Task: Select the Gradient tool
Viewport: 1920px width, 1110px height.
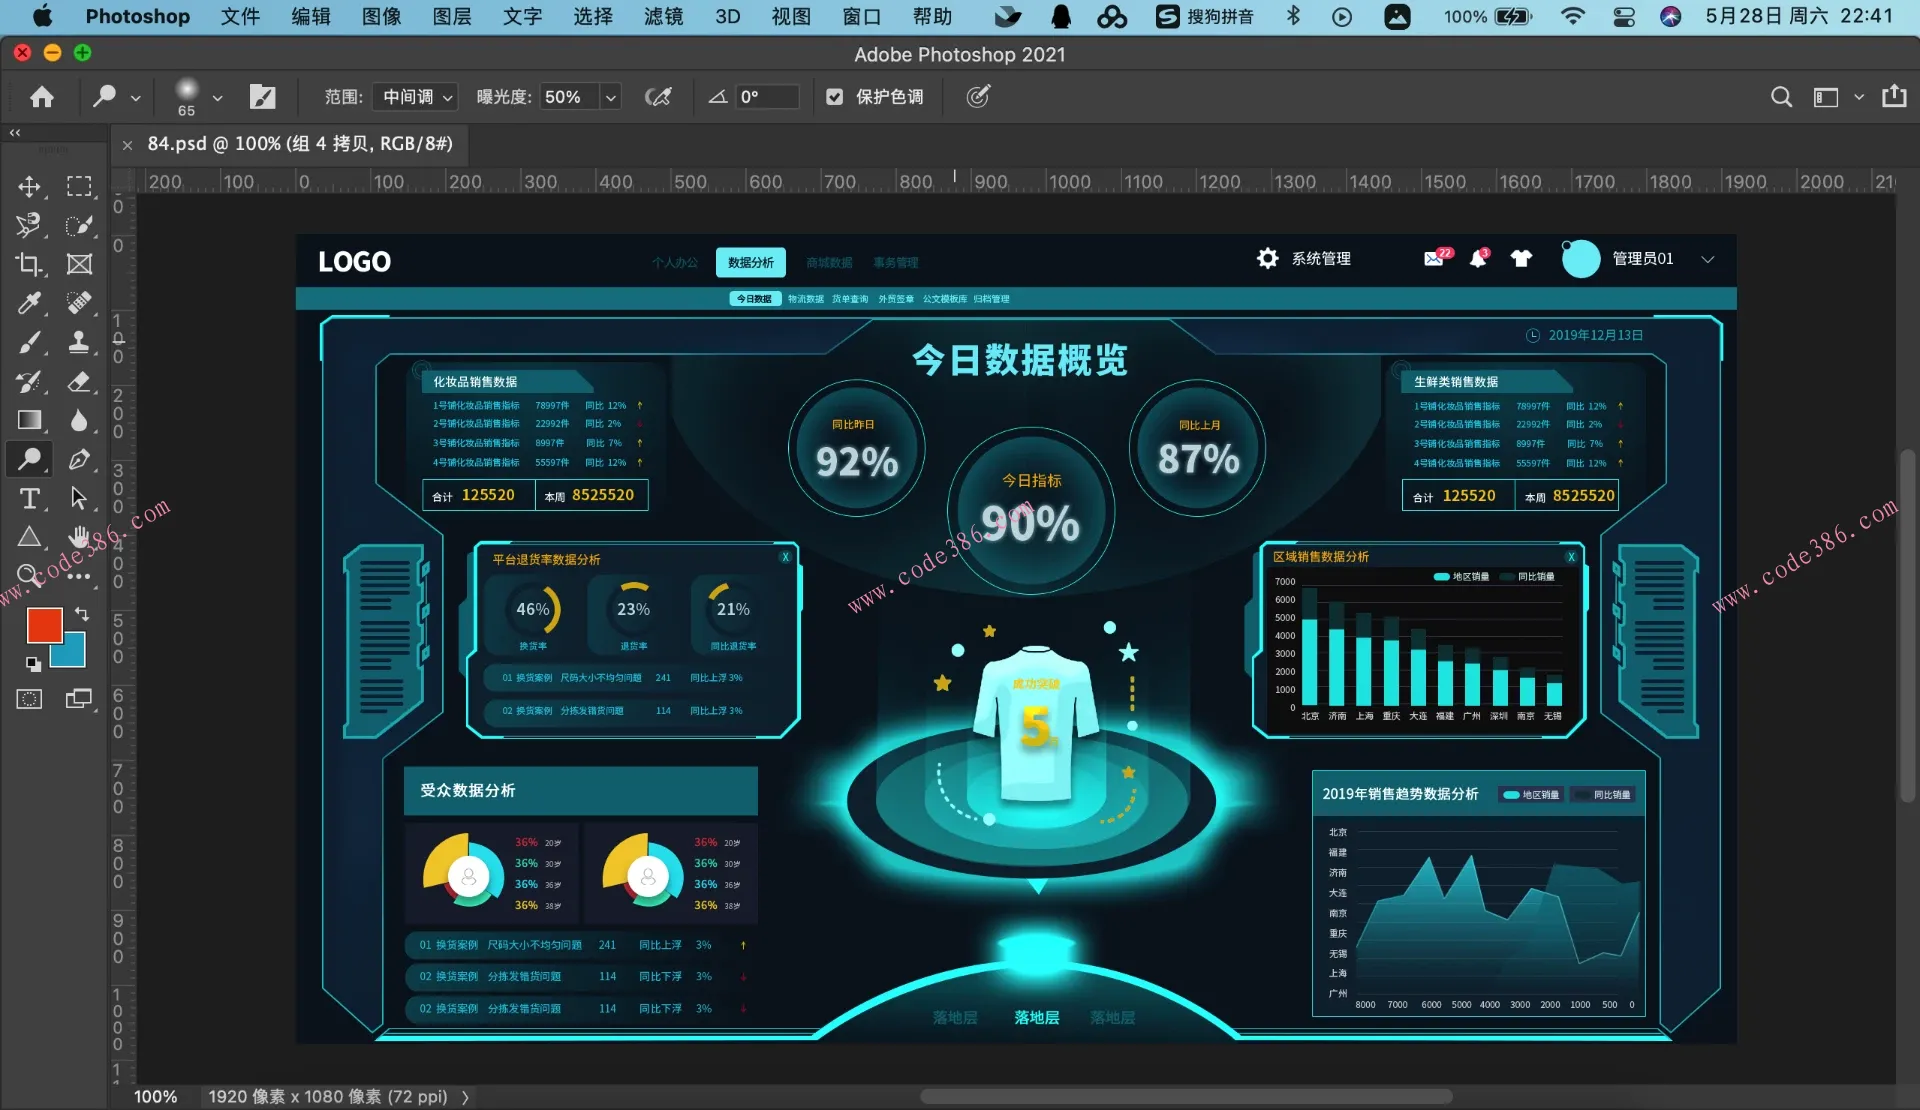Action: click(29, 420)
